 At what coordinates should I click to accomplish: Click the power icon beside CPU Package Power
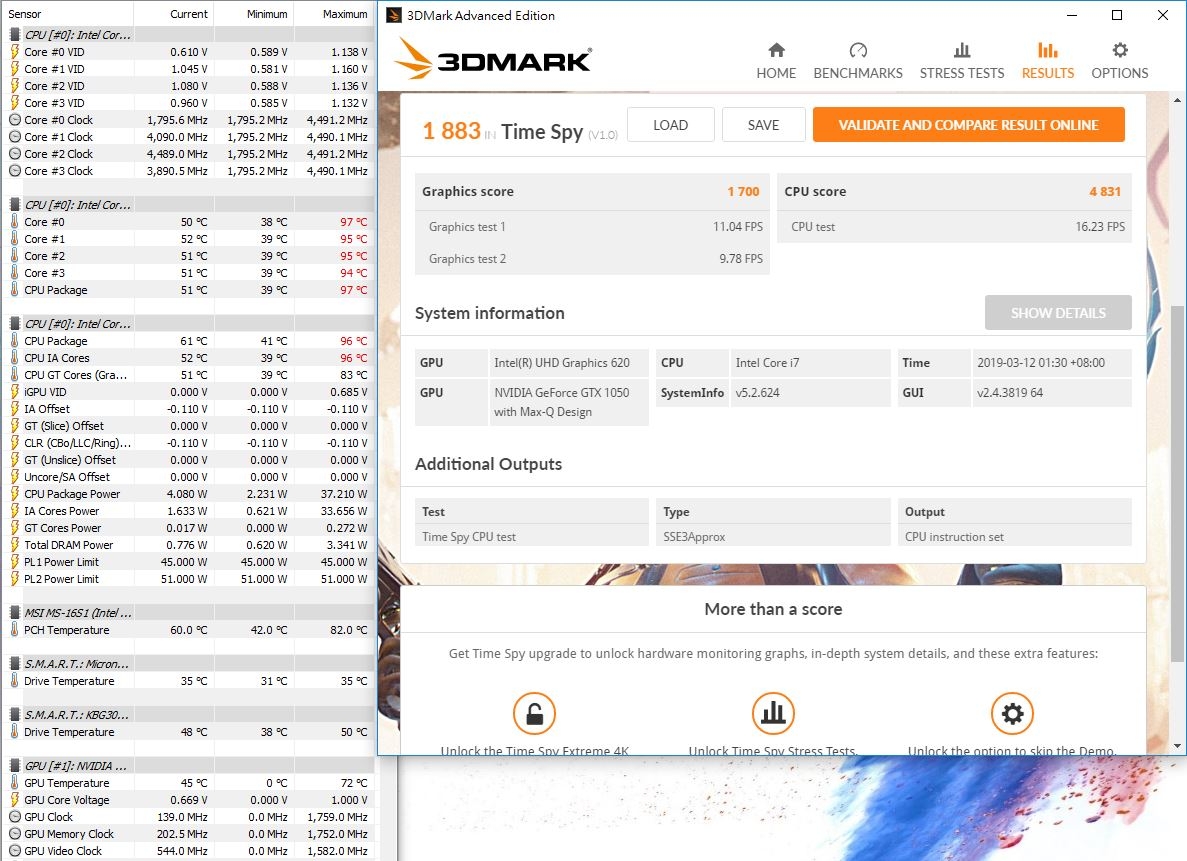pos(14,494)
